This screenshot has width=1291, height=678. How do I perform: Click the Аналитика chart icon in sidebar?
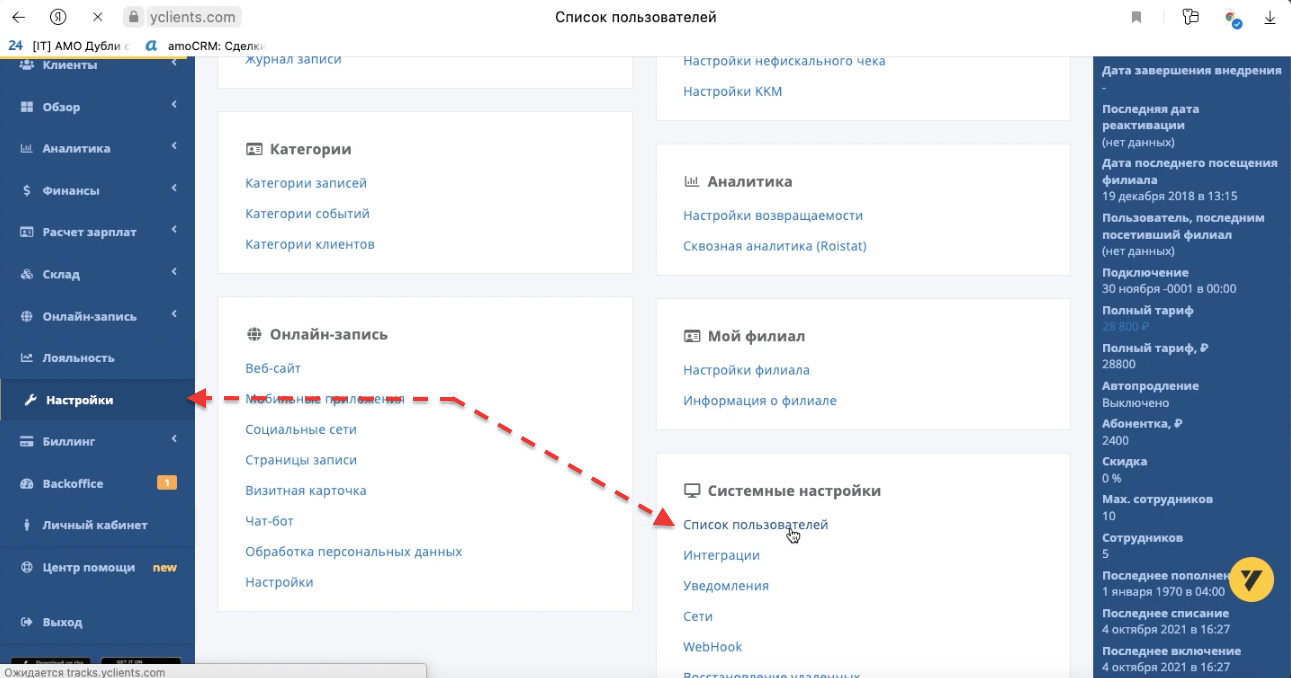coord(27,149)
